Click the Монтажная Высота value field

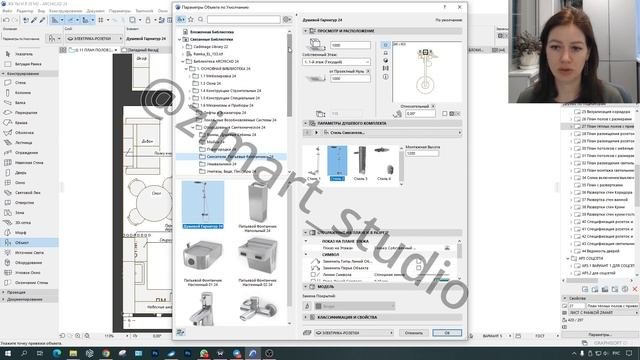(422, 153)
